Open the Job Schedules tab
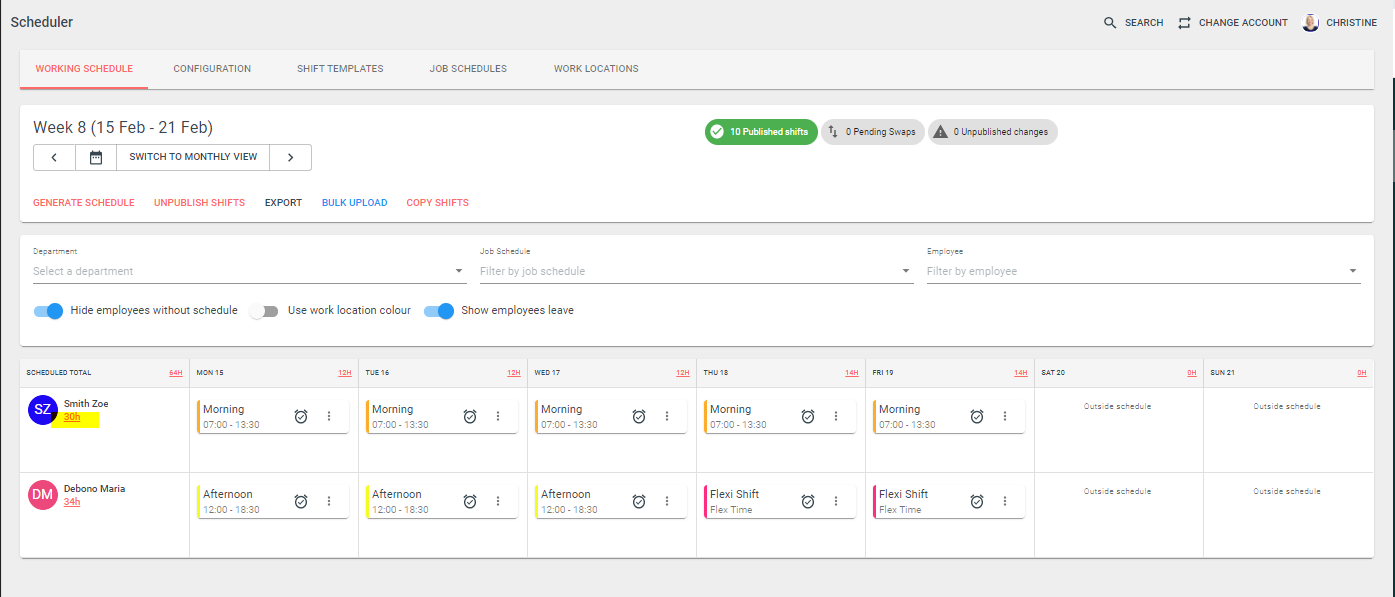 click(468, 69)
